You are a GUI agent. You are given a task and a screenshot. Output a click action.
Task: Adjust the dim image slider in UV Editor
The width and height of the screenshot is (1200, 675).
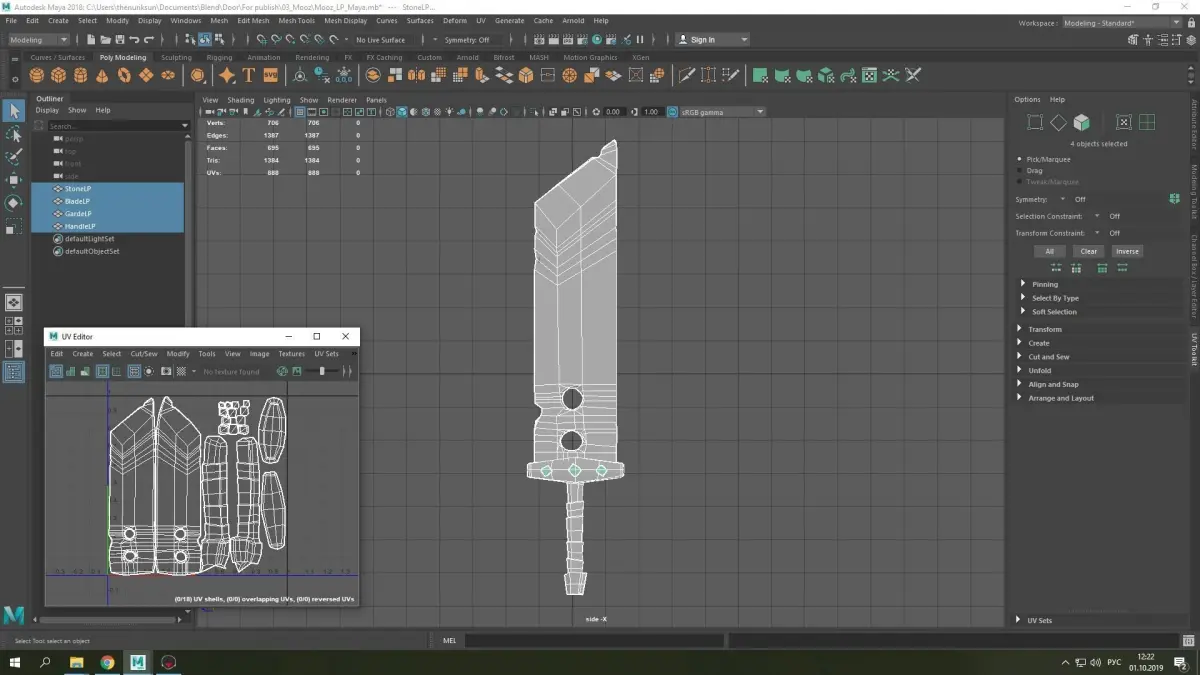322,371
